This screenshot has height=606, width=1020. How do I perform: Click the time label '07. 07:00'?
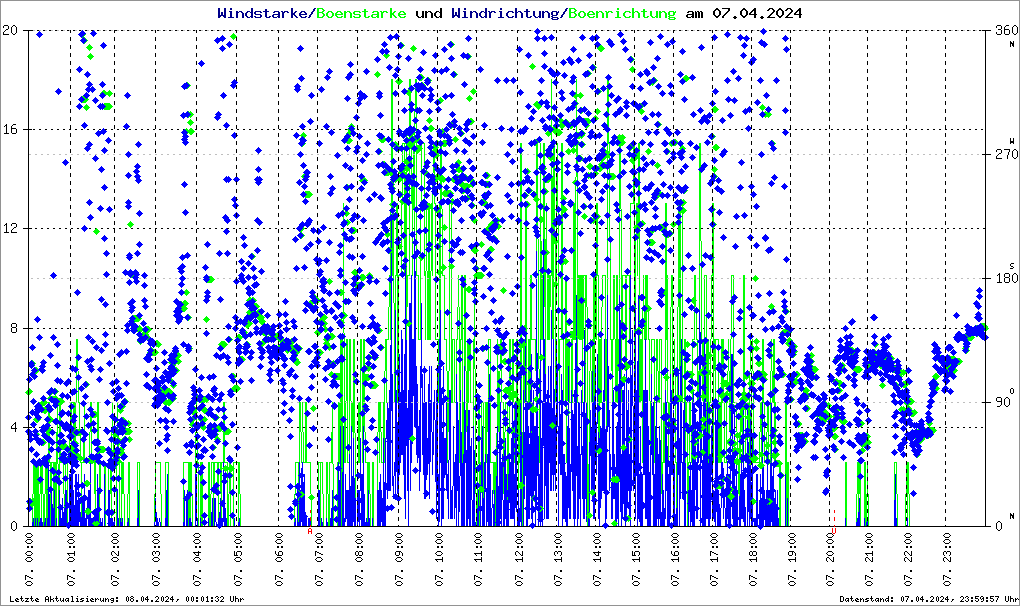pos(319,560)
